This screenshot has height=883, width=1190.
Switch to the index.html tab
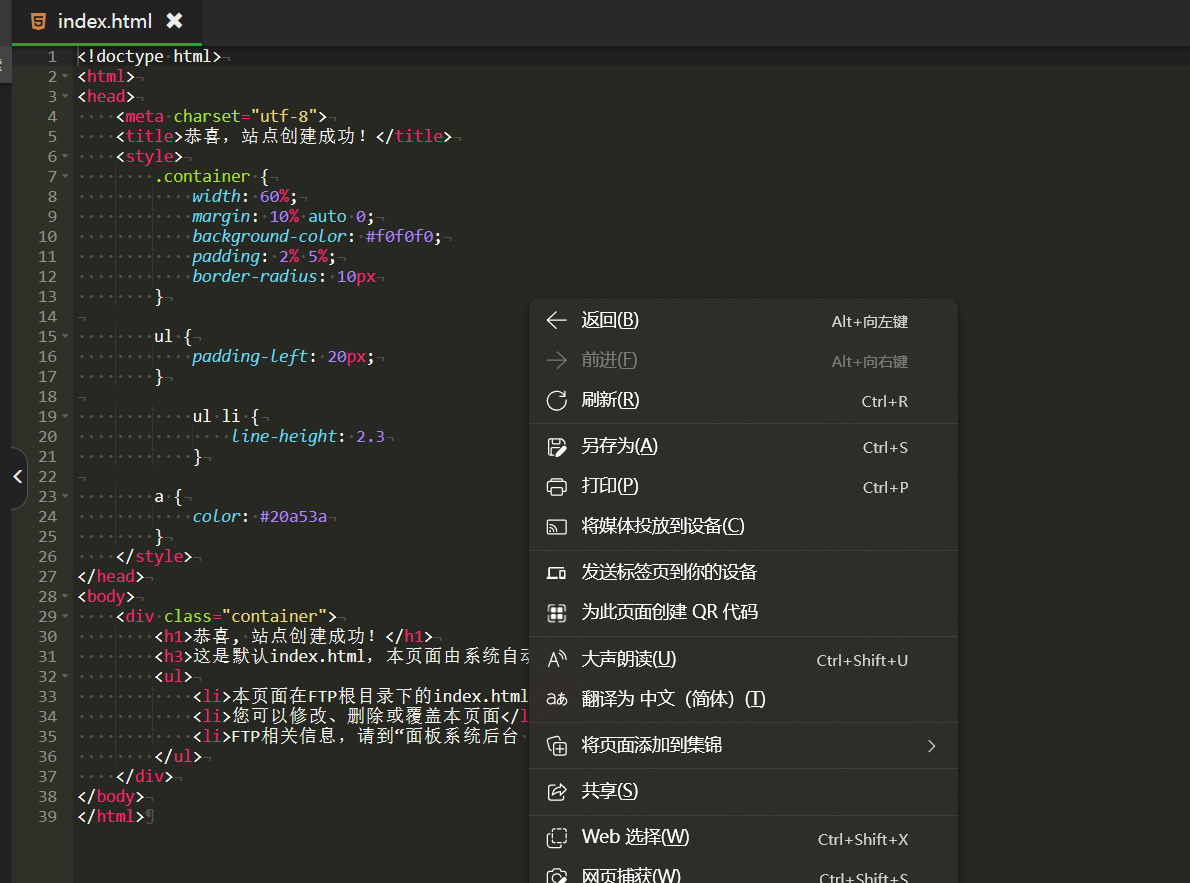105,21
